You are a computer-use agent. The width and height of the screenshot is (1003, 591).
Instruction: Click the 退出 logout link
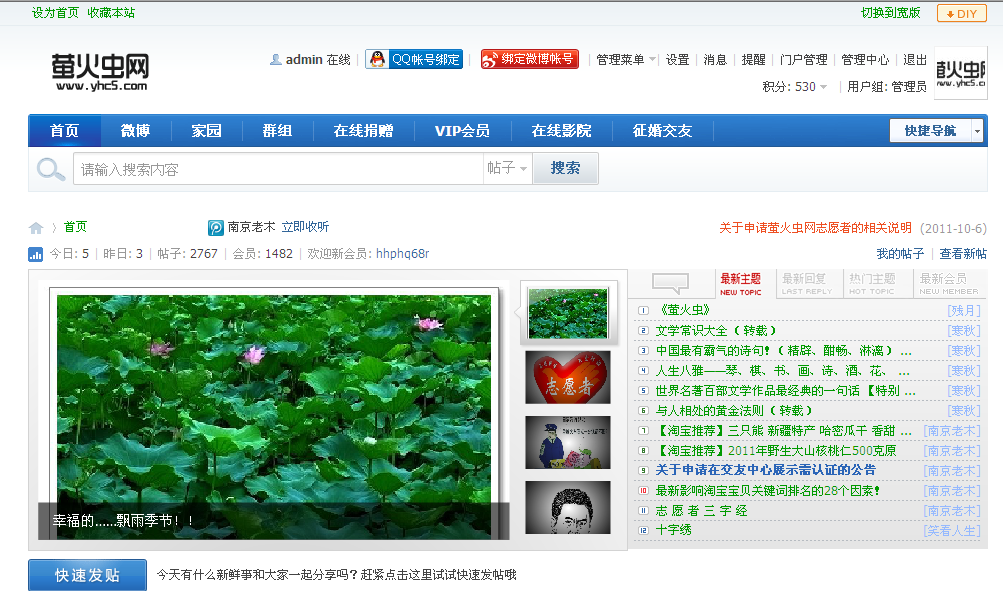(x=915, y=59)
